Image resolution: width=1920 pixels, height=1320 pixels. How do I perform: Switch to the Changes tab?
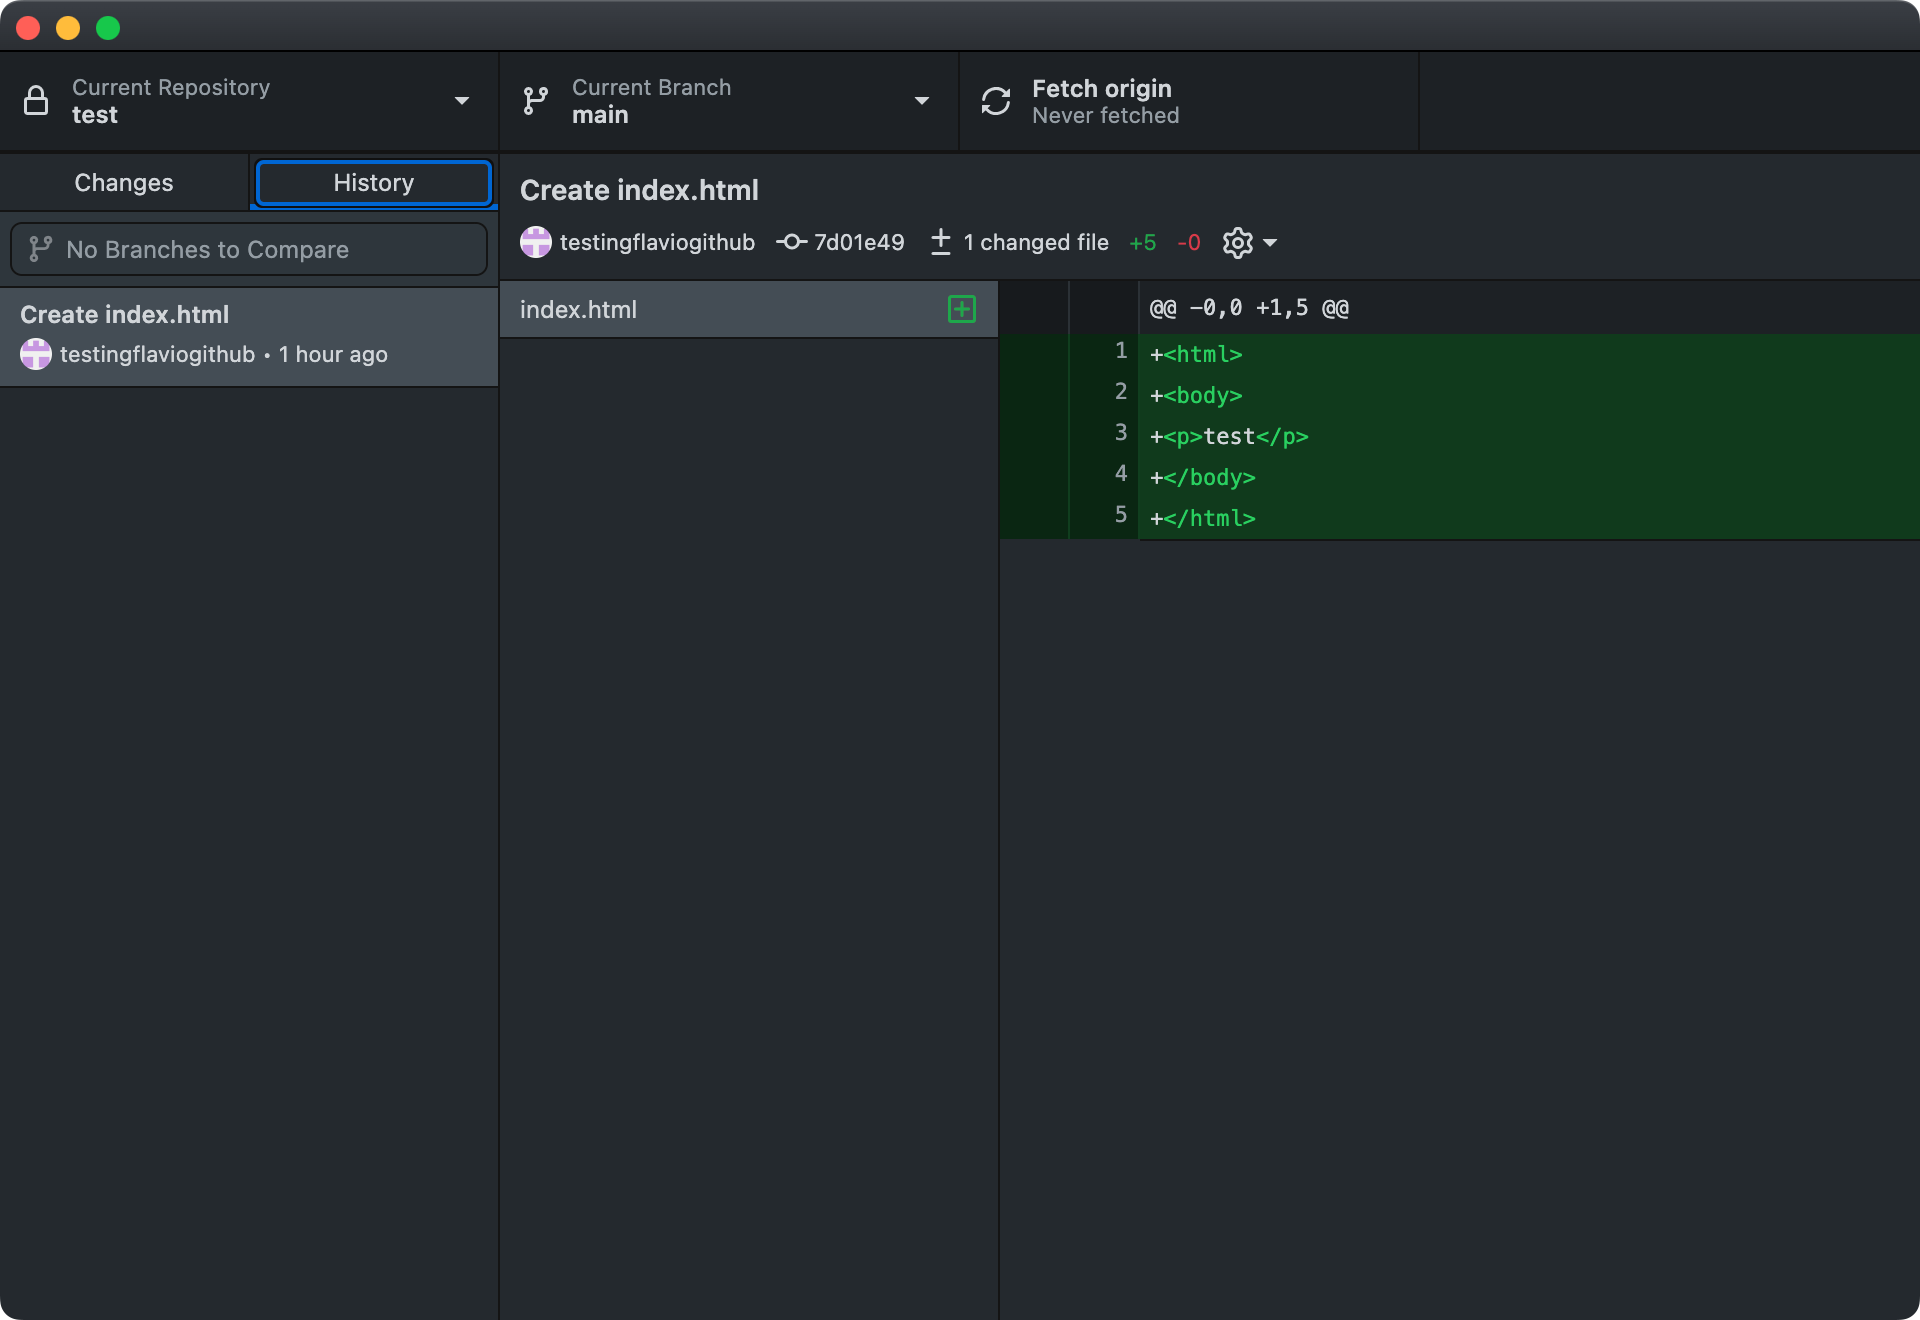tap(124, 183)
